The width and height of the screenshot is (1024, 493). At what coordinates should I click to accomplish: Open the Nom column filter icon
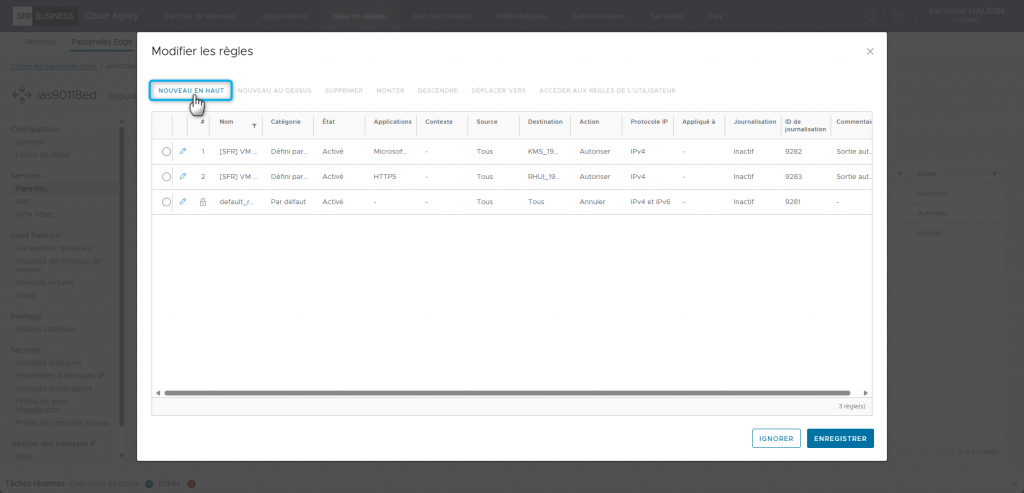254,126
